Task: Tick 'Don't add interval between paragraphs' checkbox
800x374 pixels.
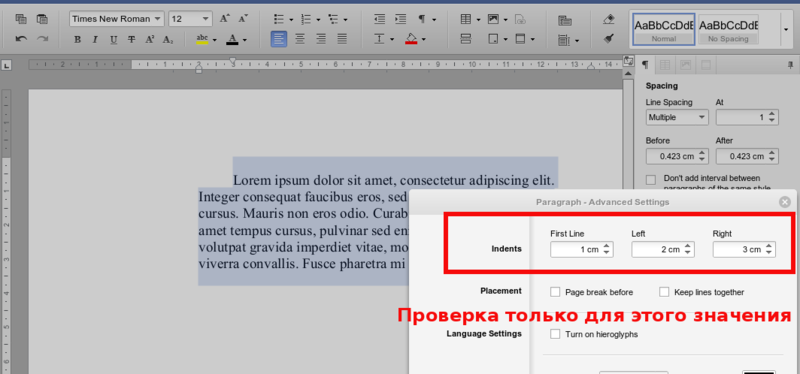Action: tap(651, 180)
